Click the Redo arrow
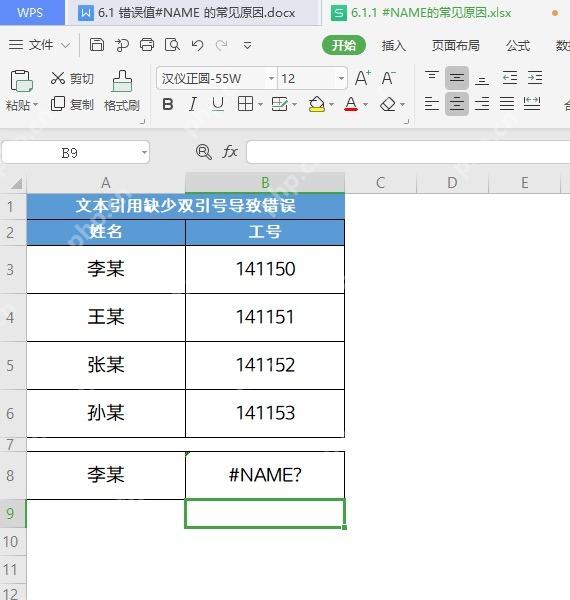570x600 pixels. pyautogui.click(x=222, y=45)
